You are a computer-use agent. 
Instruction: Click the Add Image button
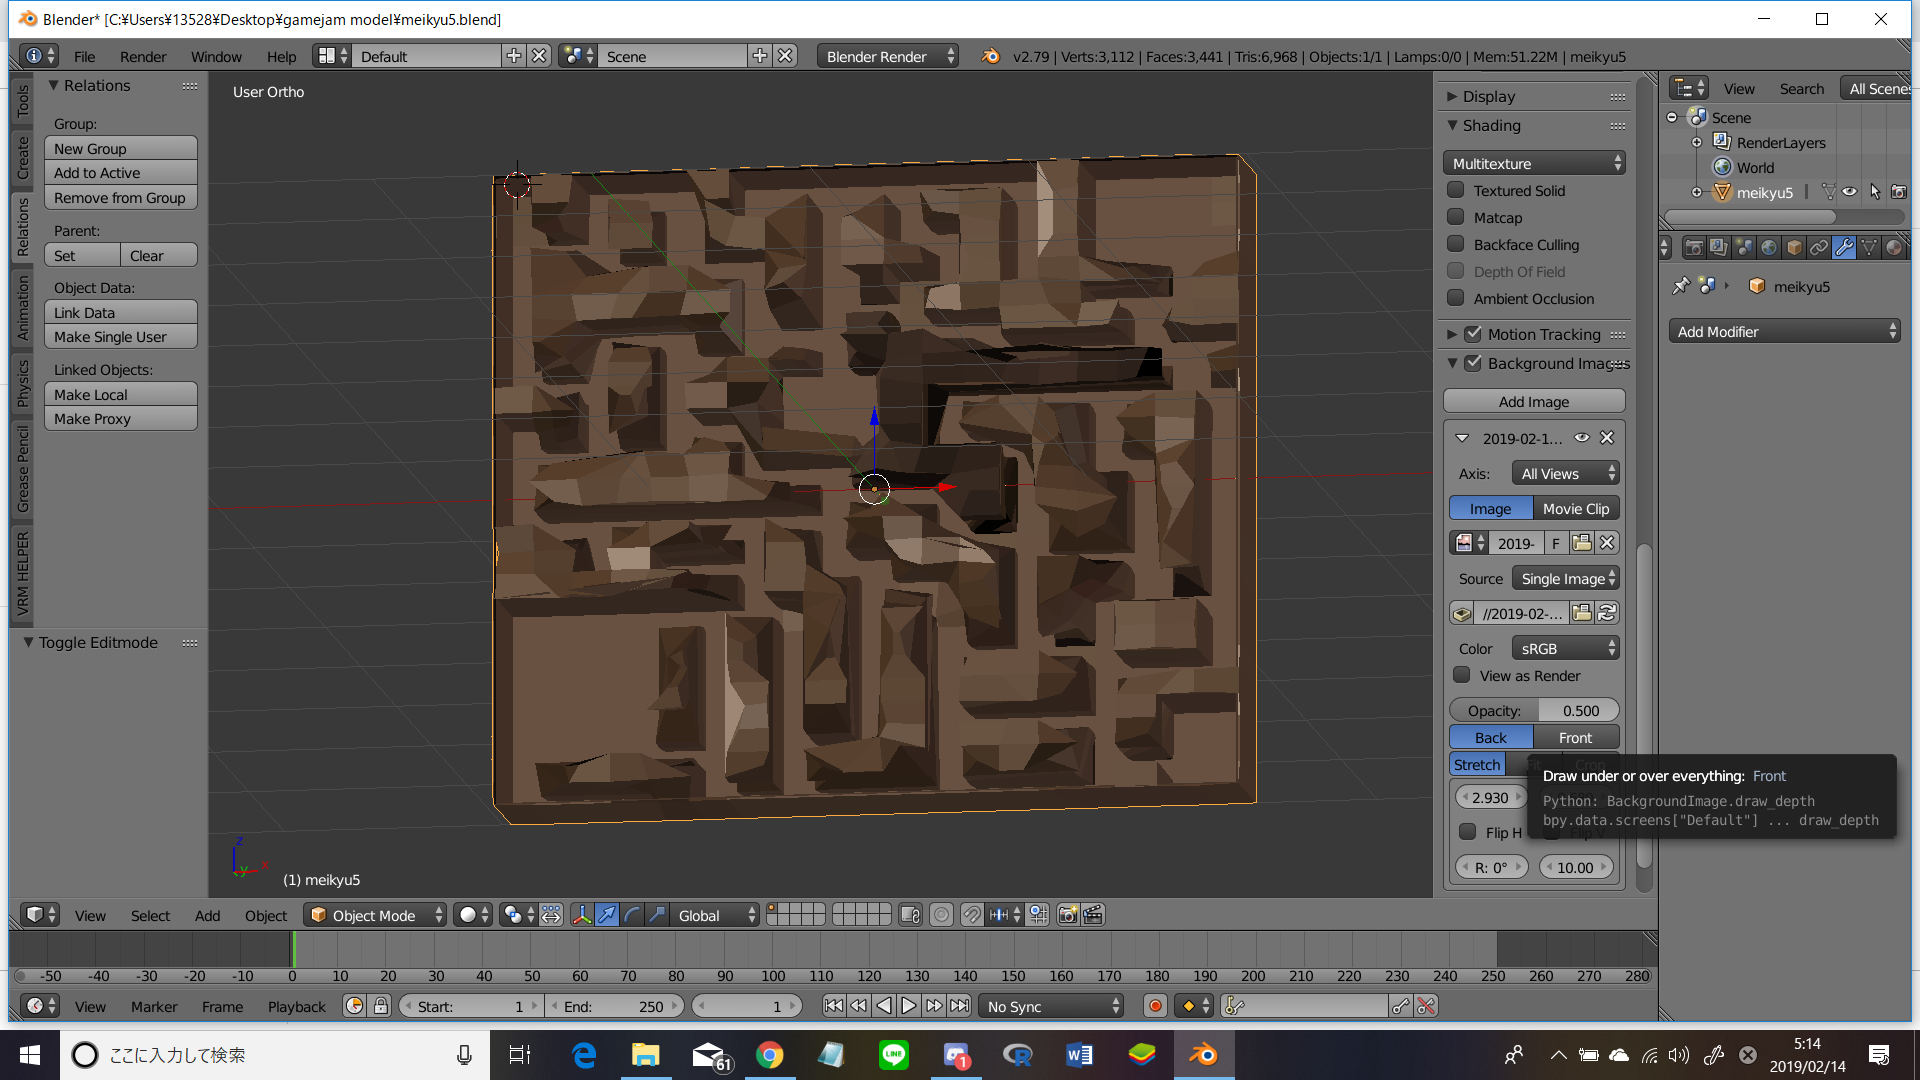coord(1533,401)
